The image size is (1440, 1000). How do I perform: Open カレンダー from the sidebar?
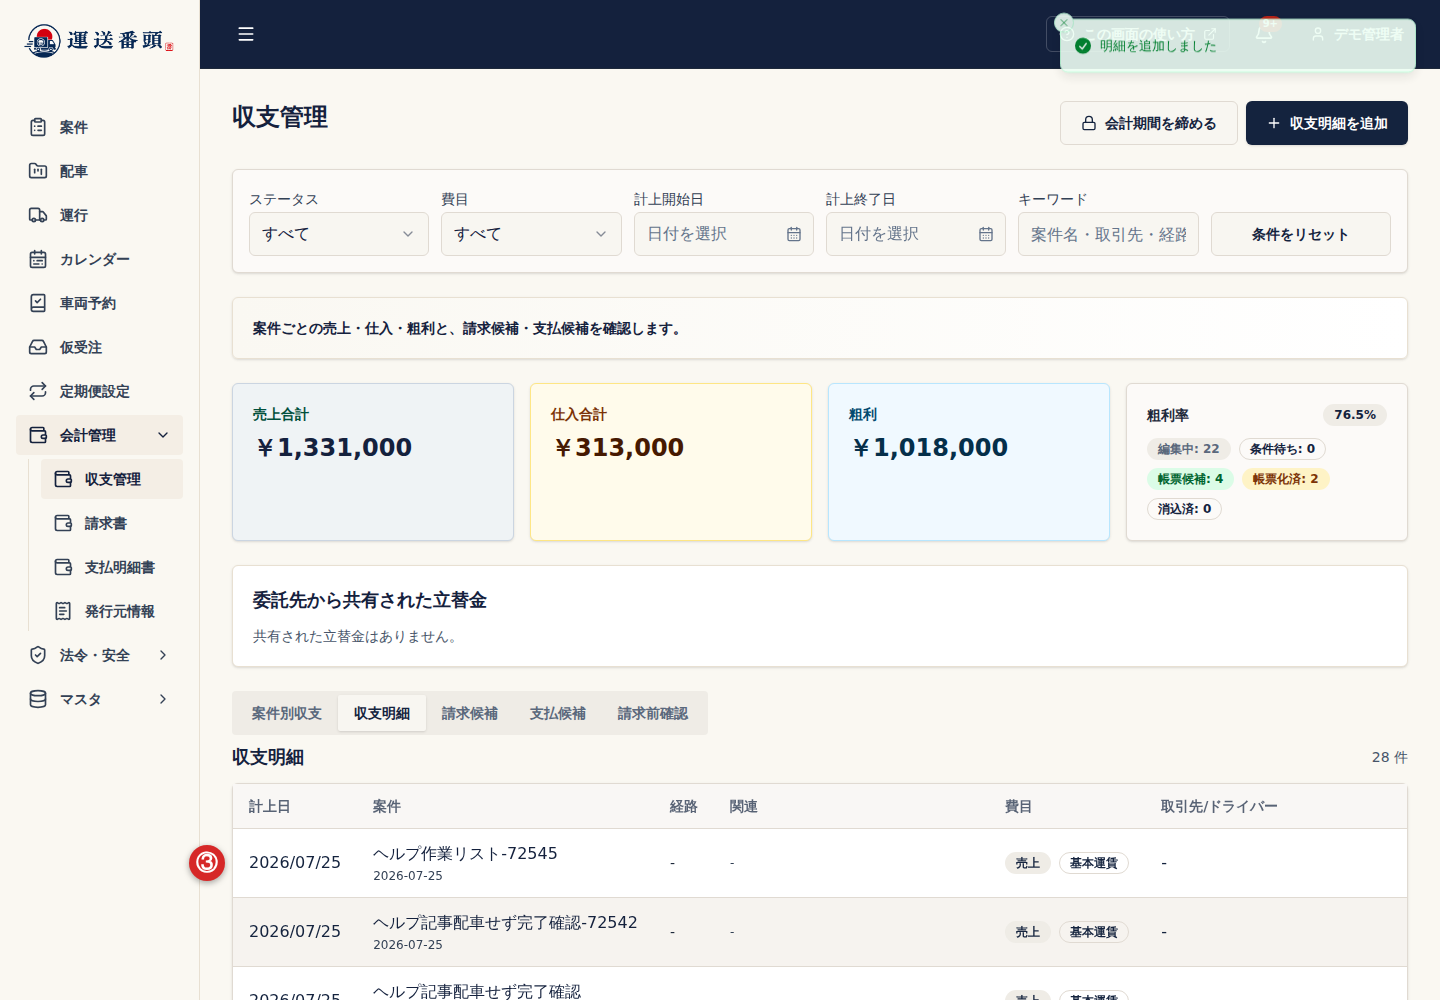point(99,259)
